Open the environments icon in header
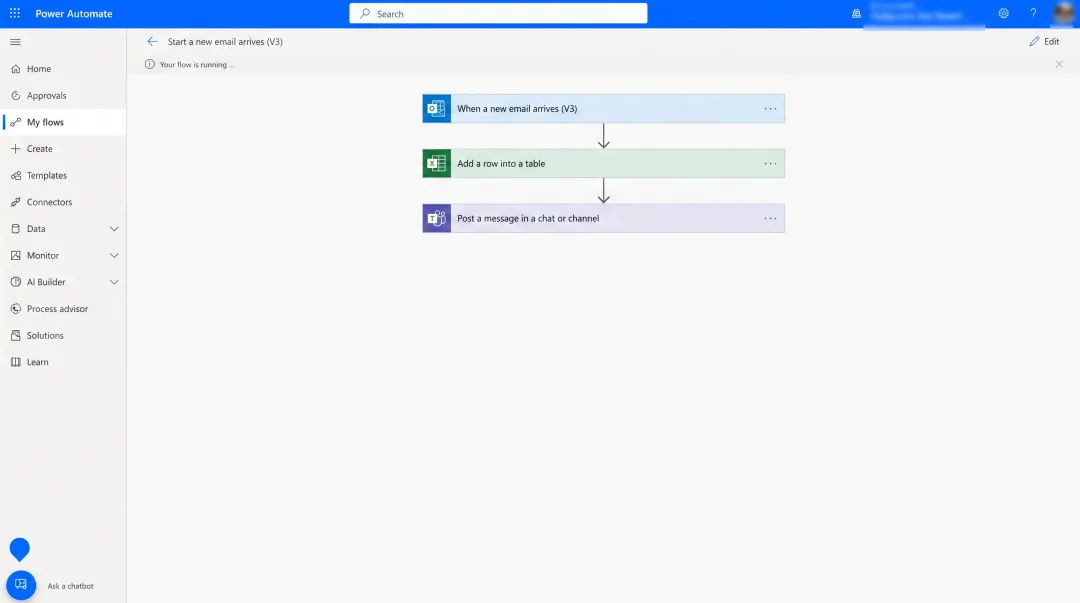The height and width of the screenshot is (603, 1080). click(856, 14)
